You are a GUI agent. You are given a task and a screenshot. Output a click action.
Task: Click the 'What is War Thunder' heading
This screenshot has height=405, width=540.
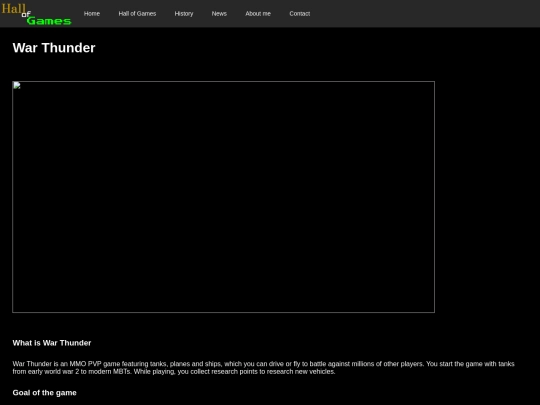pyautogui.click(x=52, y=343)
